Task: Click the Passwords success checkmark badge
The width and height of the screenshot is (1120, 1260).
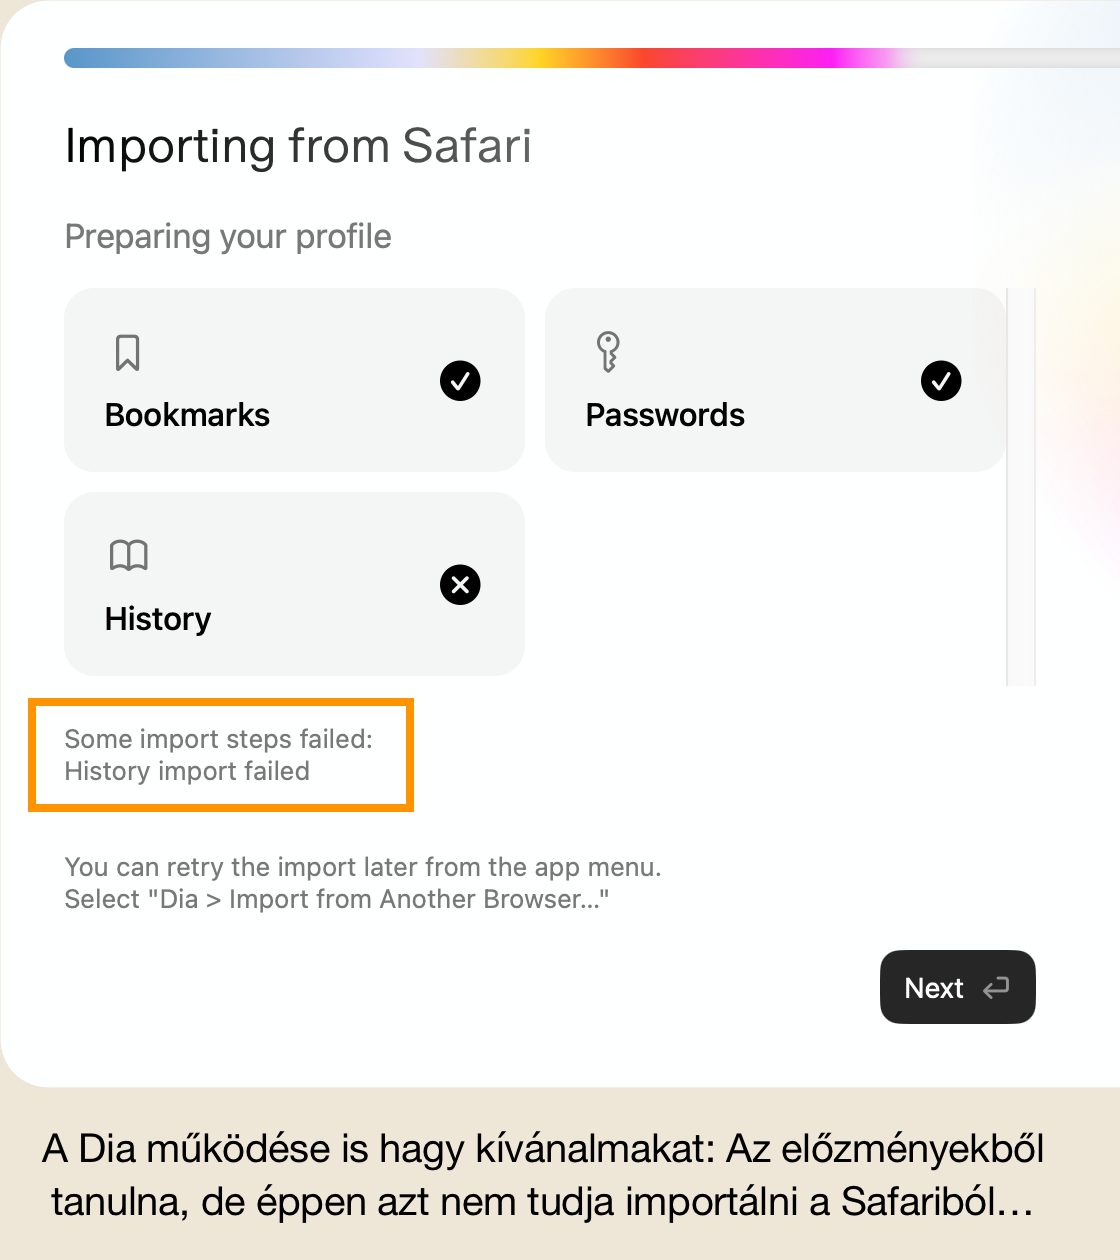Action: [x=941, y=381]
